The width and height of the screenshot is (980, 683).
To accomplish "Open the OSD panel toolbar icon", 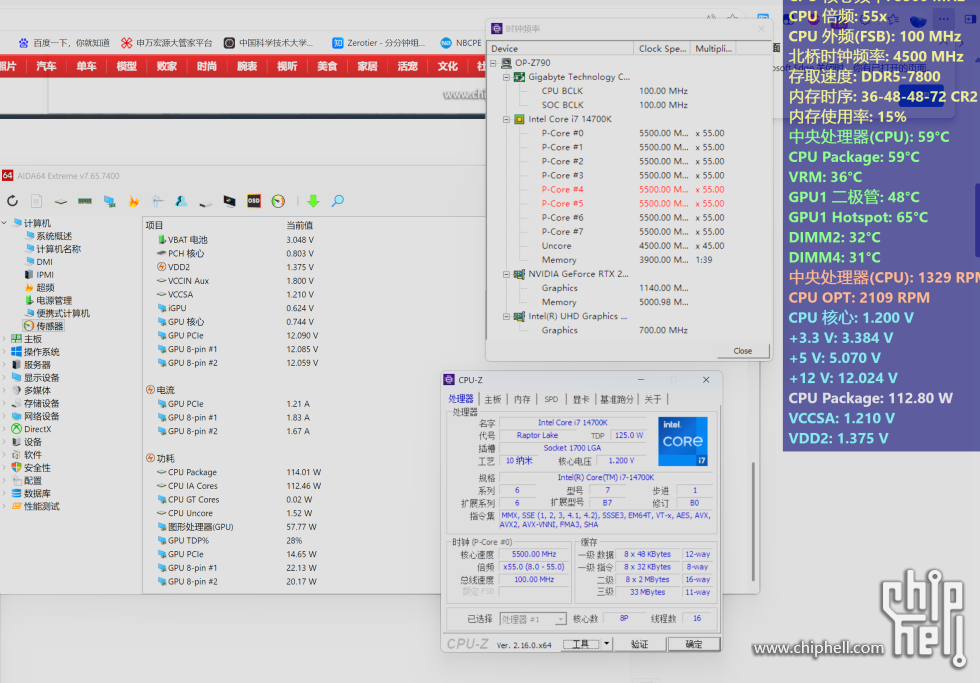I will (254, 201).
